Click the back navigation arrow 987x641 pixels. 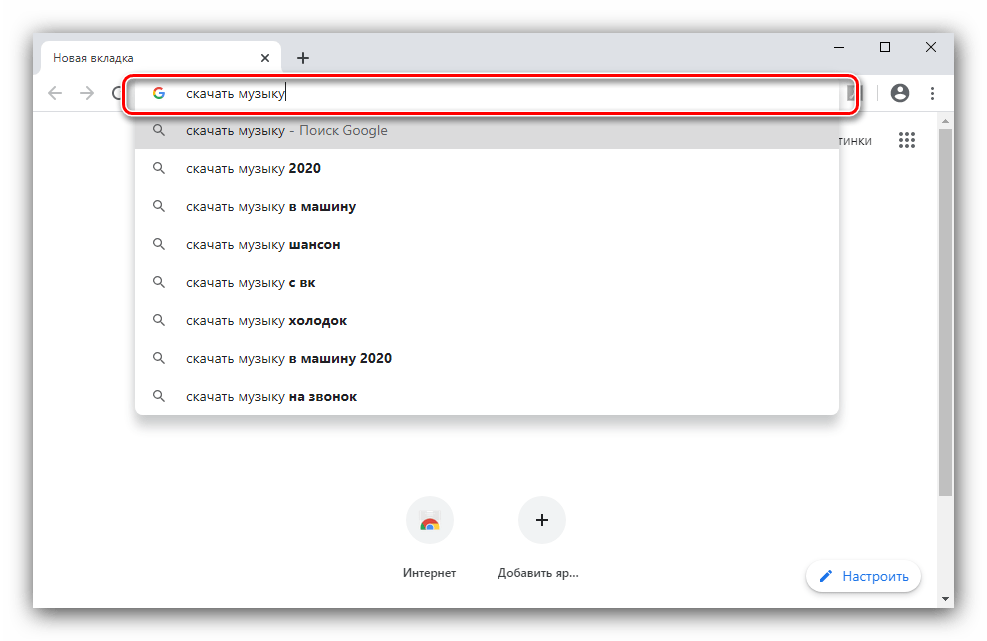[x=55, y=93]
